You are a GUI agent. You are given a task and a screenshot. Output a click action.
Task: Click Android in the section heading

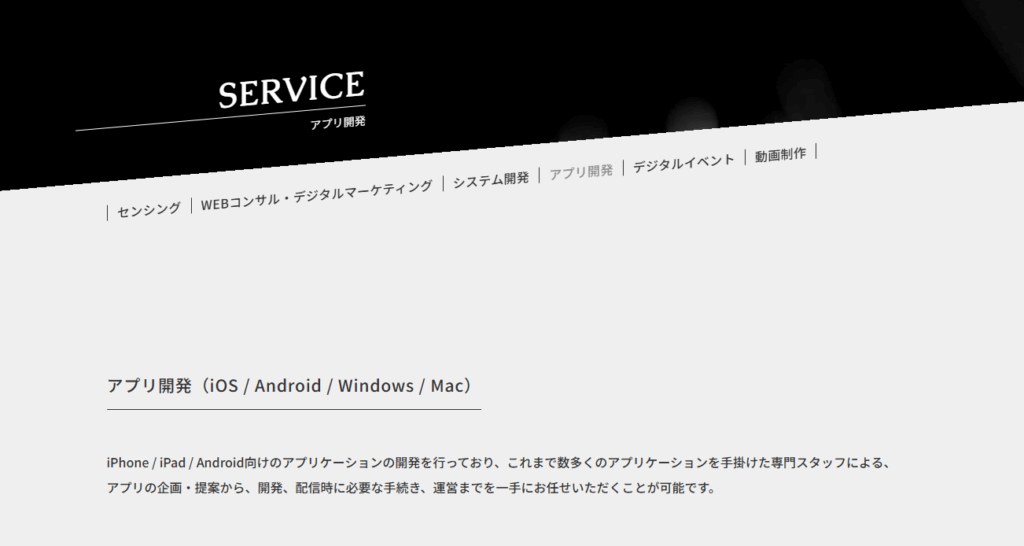[x=288, y=386]
